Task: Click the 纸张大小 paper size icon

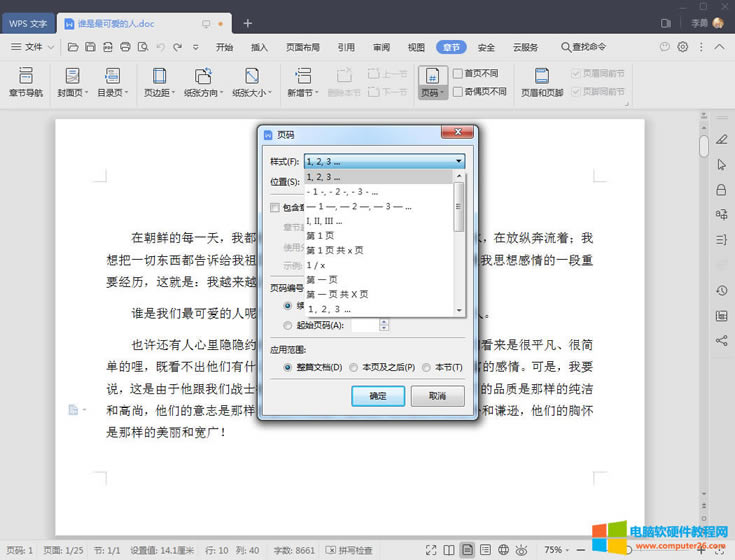Action: 251,76
